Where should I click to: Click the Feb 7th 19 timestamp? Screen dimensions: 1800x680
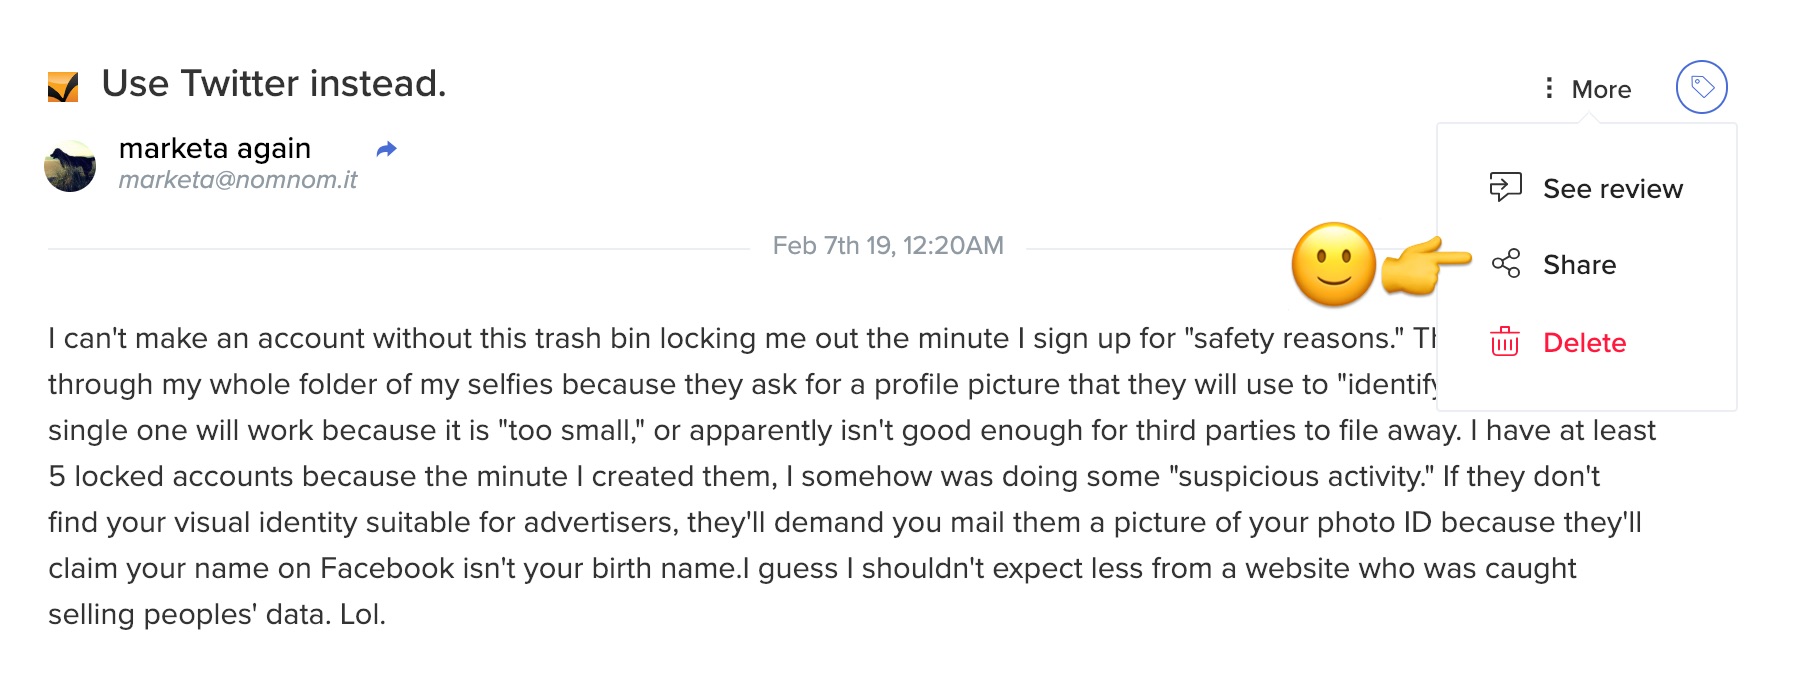coord(888,246)
